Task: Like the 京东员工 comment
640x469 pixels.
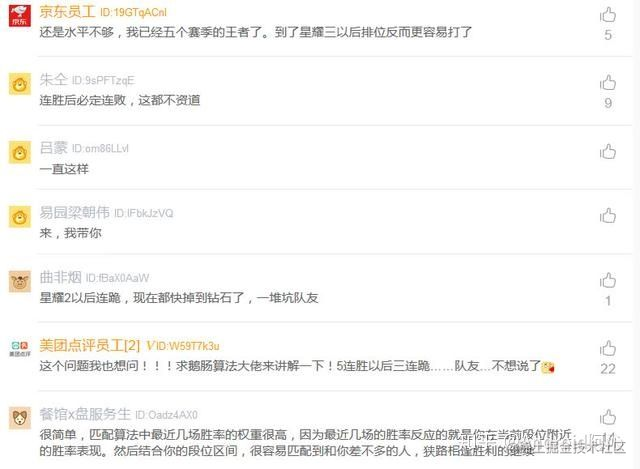Action: click(x=608, y=15)
